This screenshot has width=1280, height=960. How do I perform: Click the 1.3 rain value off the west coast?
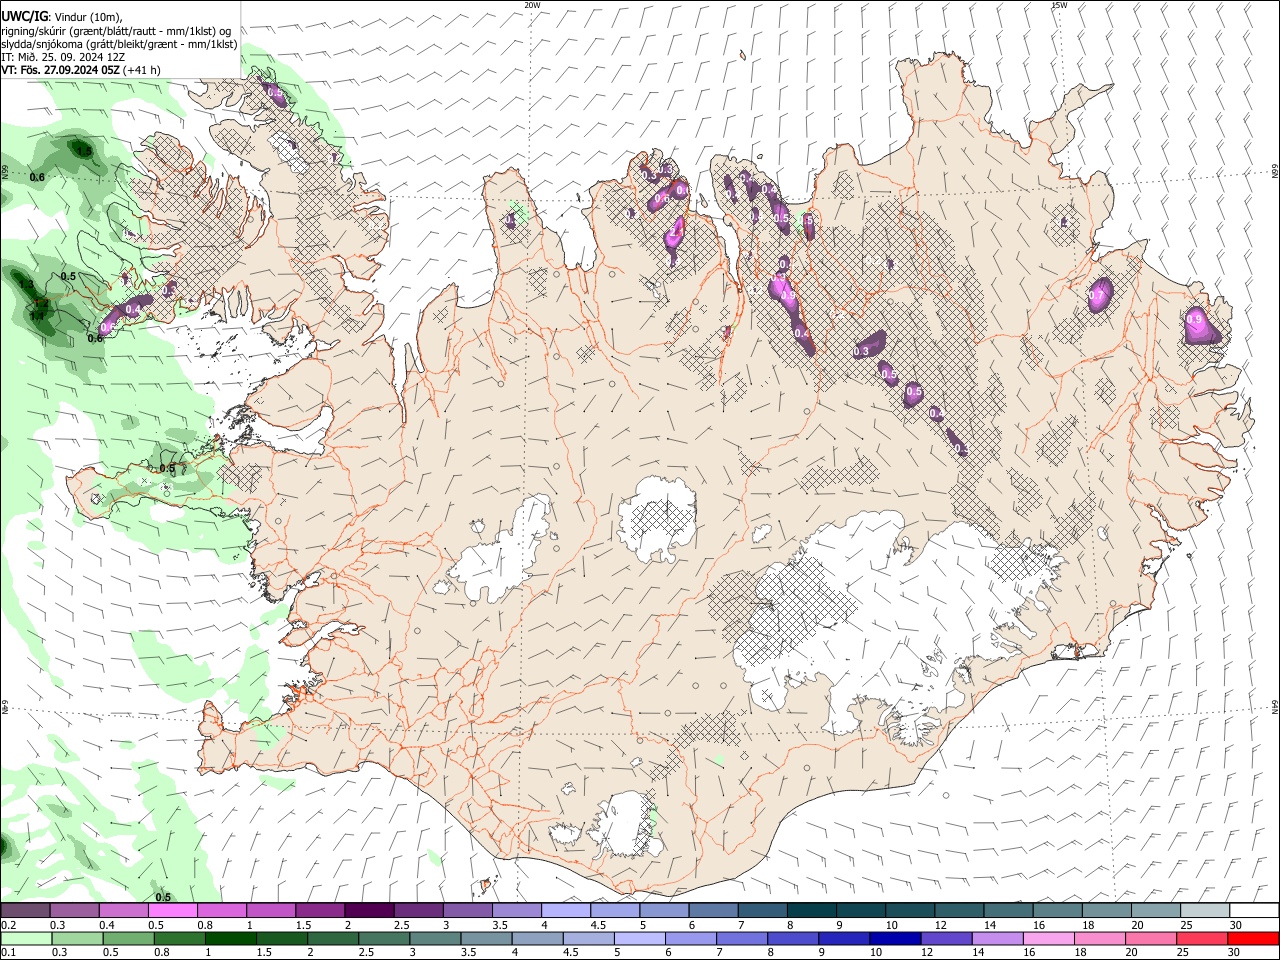(26, 285)
